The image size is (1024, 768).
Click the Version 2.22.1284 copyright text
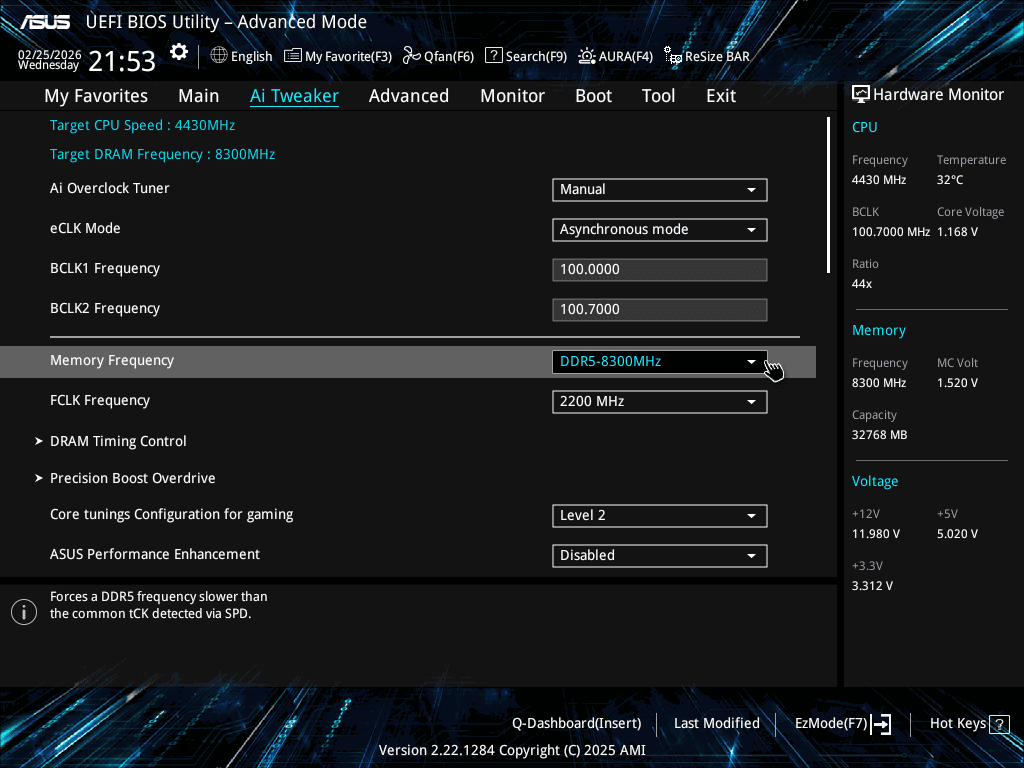(x=512, y=750)
